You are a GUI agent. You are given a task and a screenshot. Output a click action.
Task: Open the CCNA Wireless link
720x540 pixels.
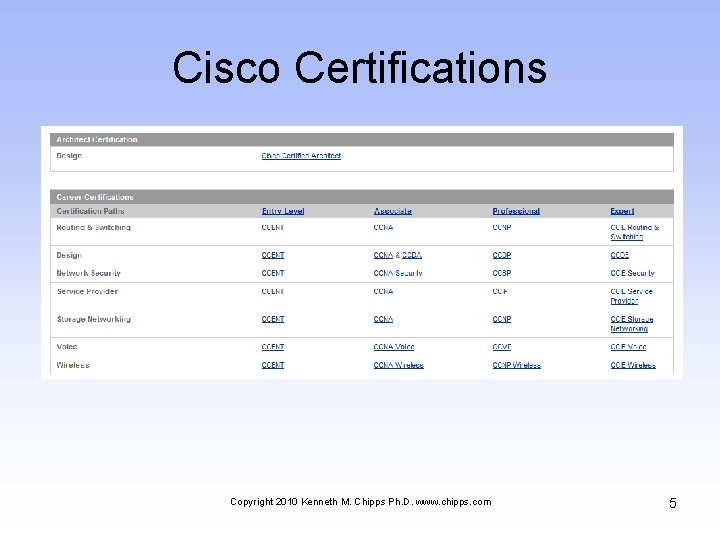399,365
